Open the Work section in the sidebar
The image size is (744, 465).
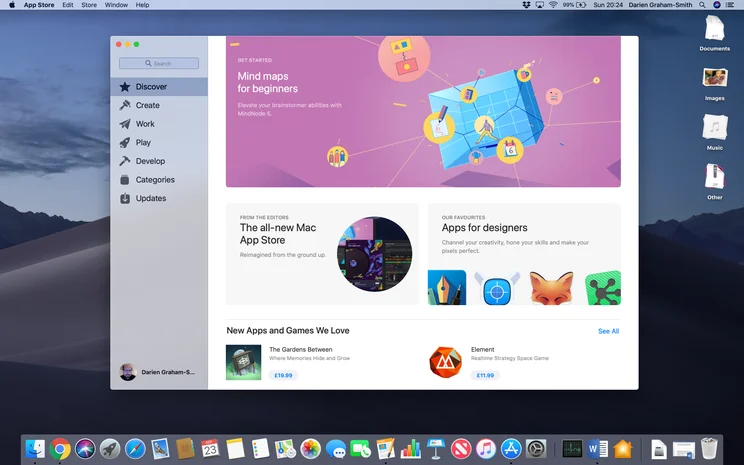pyautogui.click(x=159, y=124)
